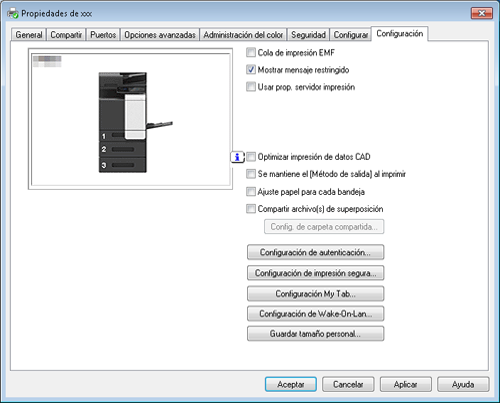Click the printer icon in the title bar
The image size is (500, 403).
(x=13, y=13)
